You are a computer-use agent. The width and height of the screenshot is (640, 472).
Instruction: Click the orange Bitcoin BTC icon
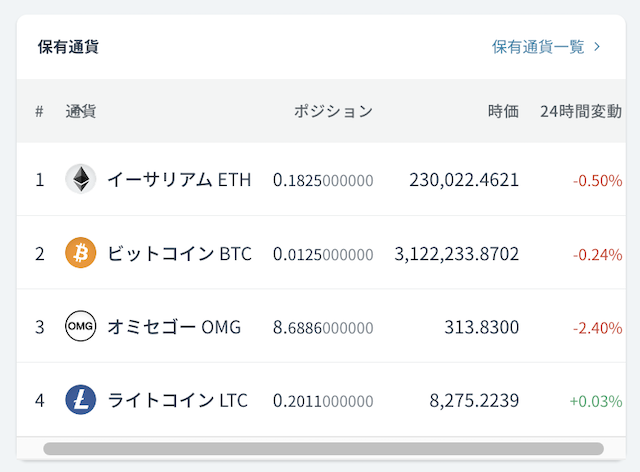pyautogui.click(x=81, y=253)
